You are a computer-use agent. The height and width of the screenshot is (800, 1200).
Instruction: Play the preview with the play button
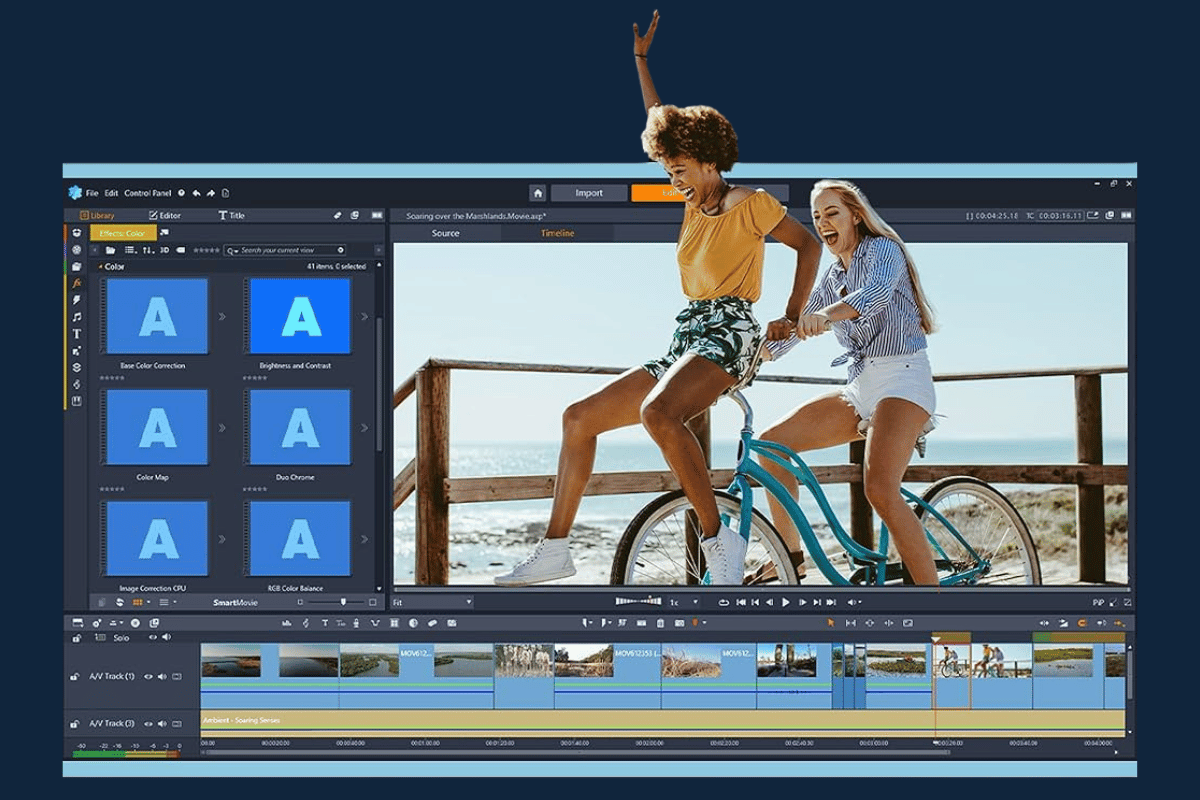click(x=786, y=602)
